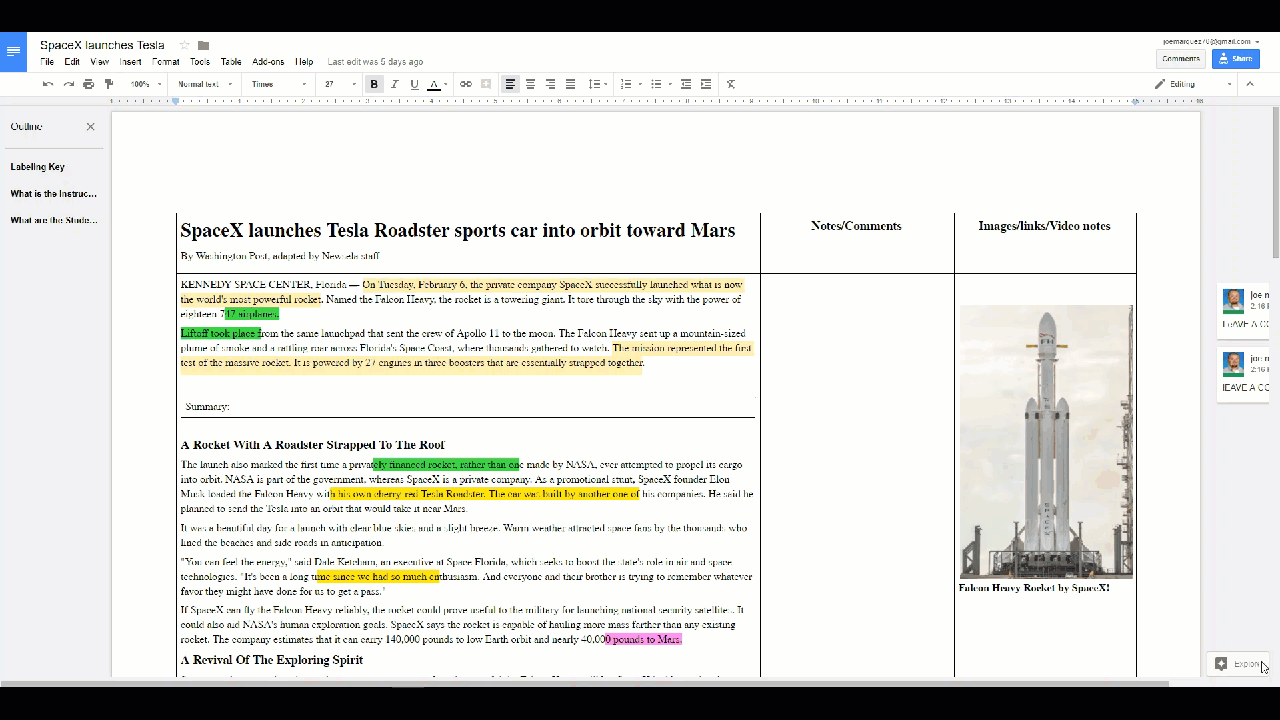
Task: Open the Tools menu
Action: 200,62
